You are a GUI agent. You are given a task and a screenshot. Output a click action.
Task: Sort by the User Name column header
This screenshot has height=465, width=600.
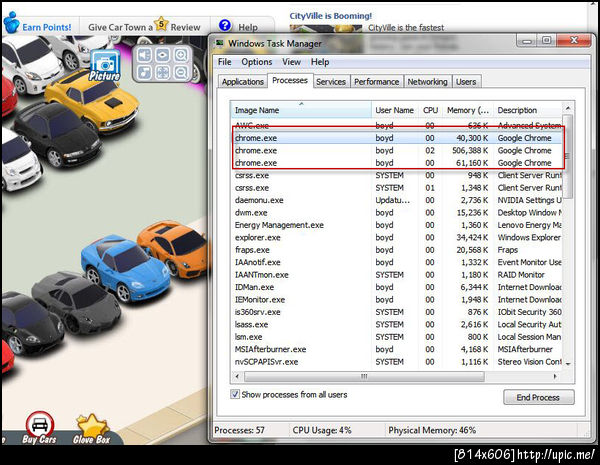pyautogui.click(x=395, y=110)
